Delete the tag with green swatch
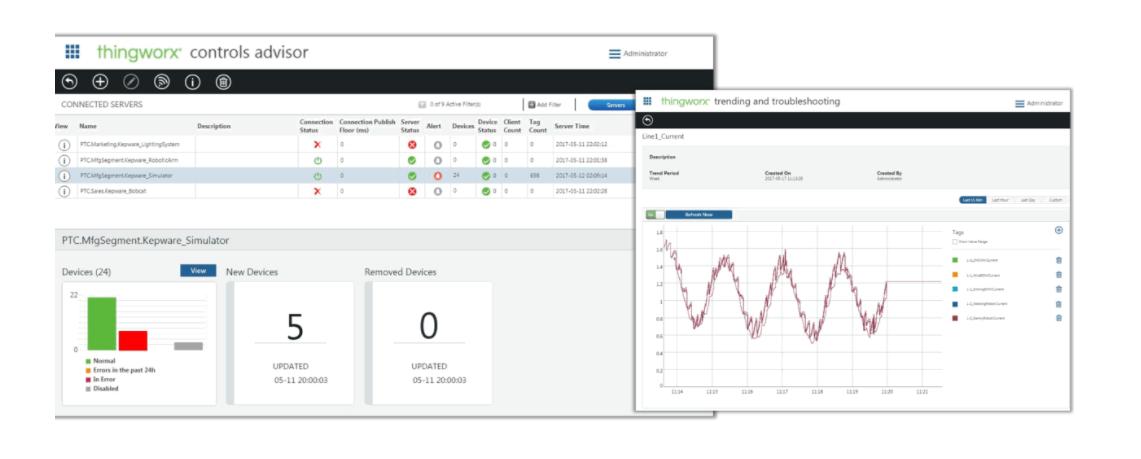 1059,260
